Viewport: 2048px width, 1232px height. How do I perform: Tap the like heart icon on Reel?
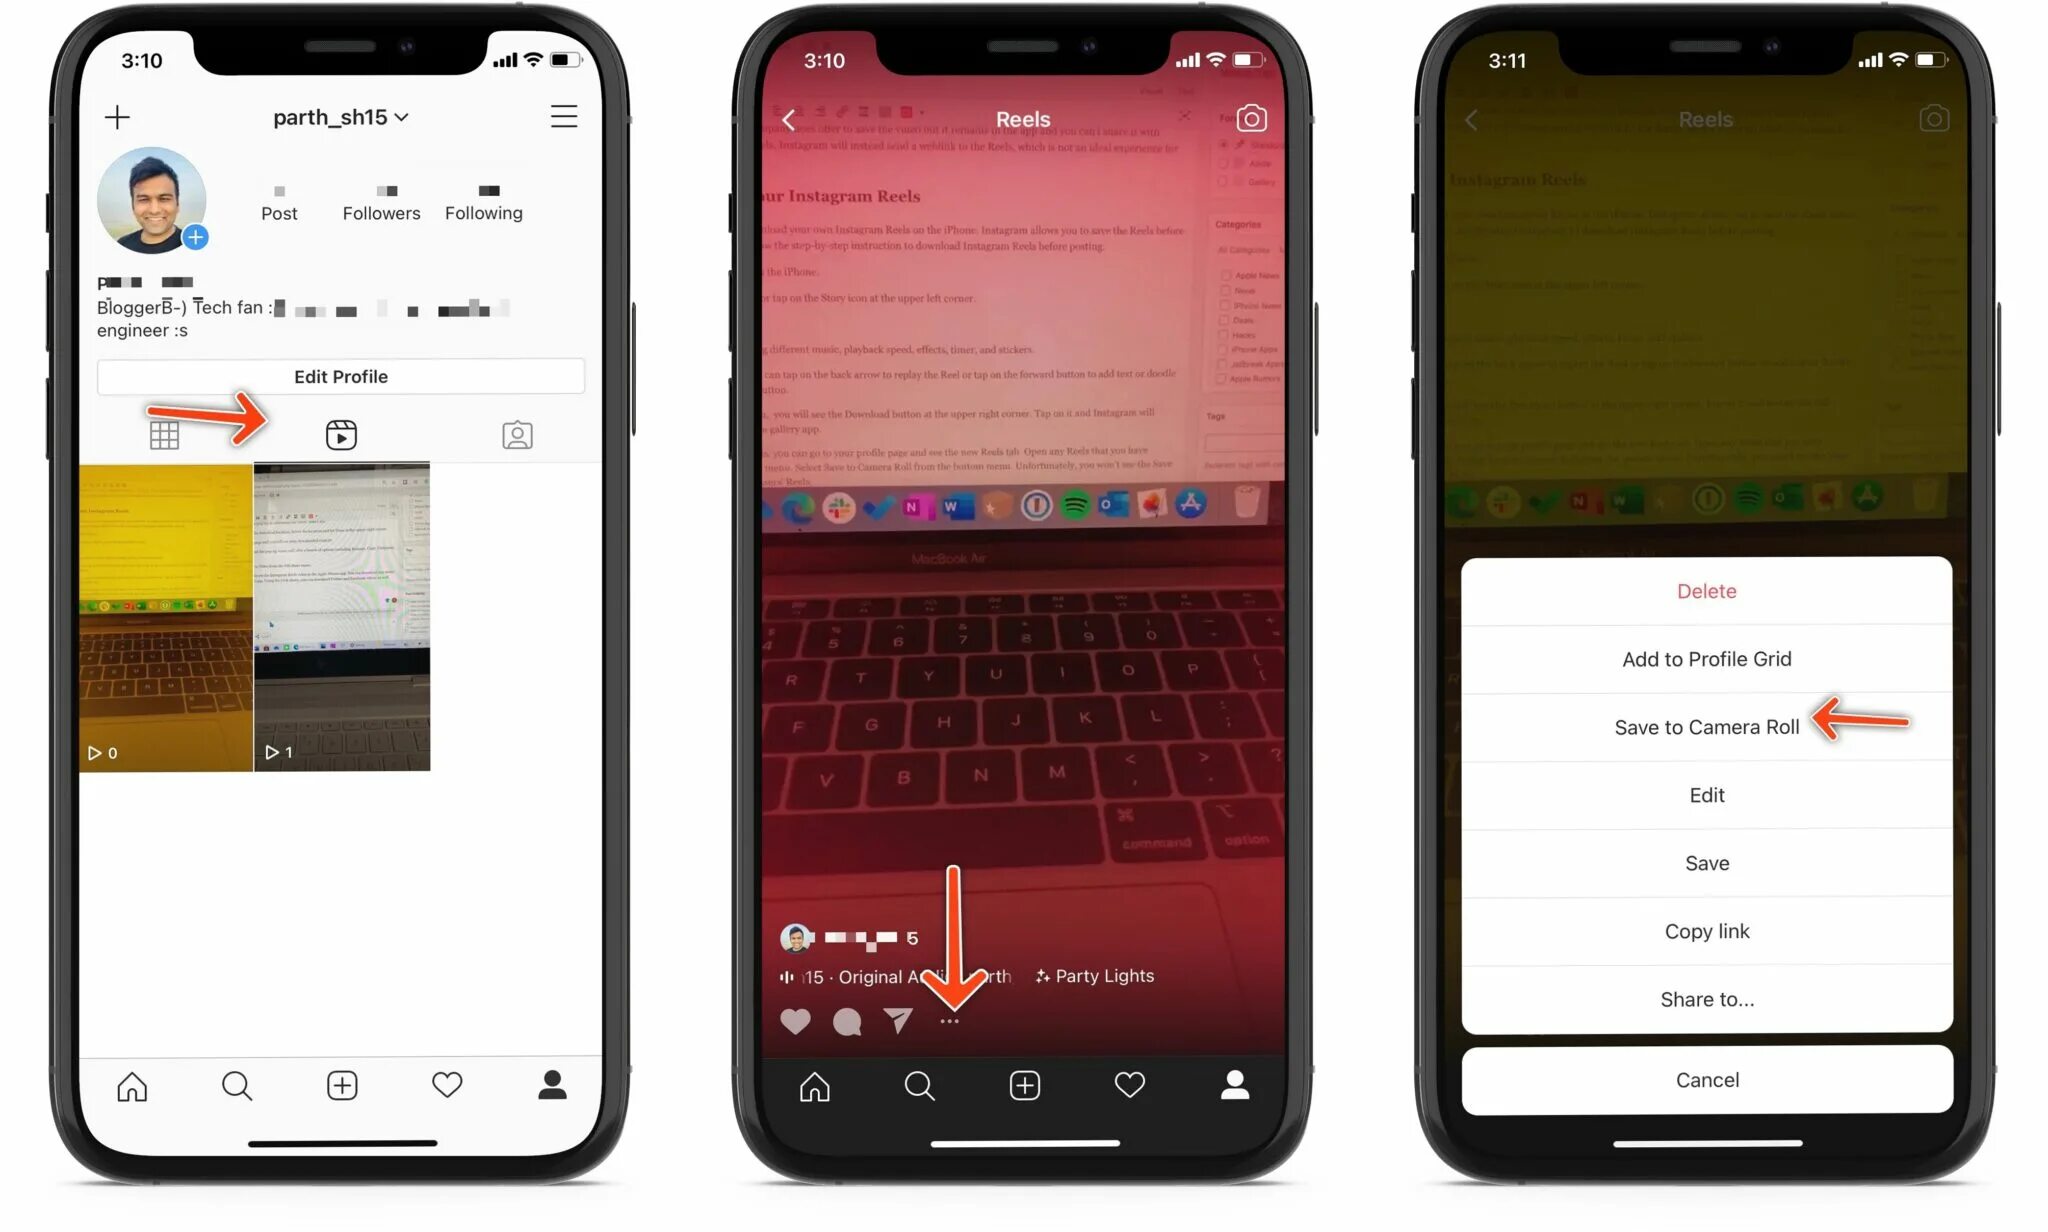(796, 1020)
